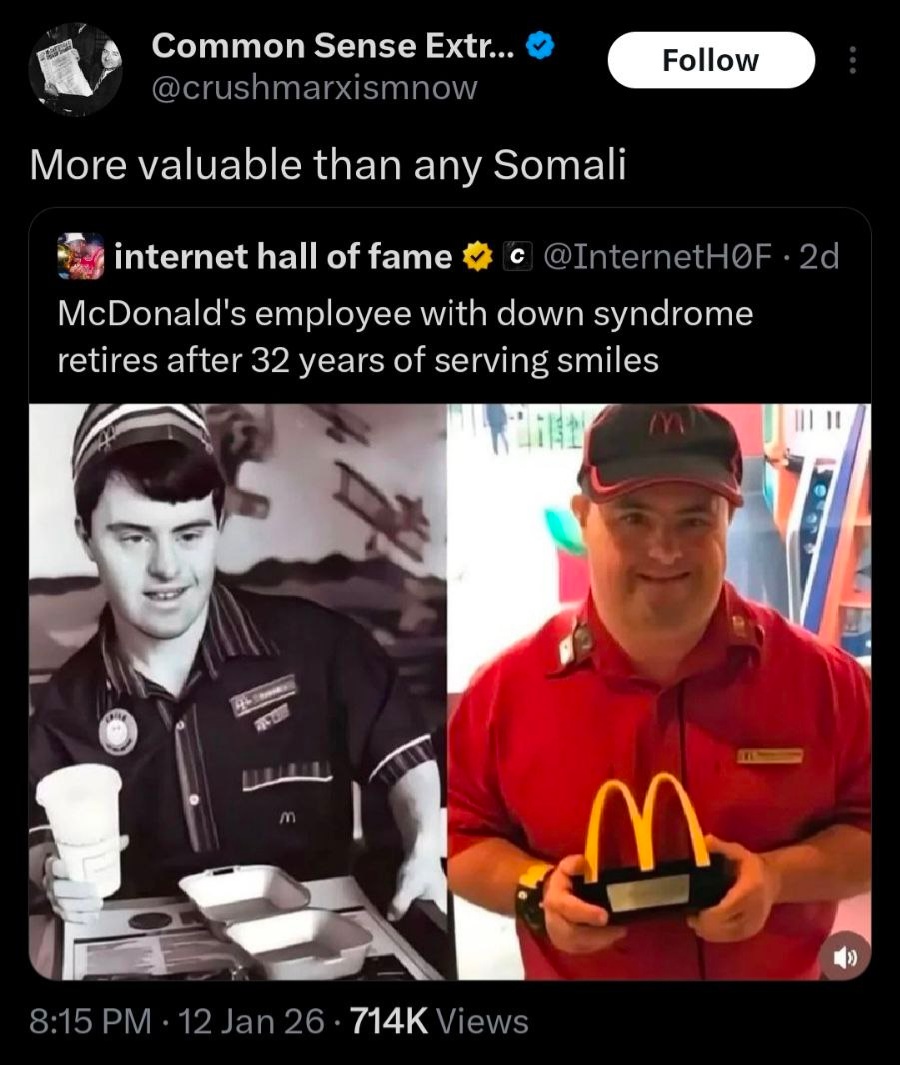Open the 714K Views count

[439, 1021]
